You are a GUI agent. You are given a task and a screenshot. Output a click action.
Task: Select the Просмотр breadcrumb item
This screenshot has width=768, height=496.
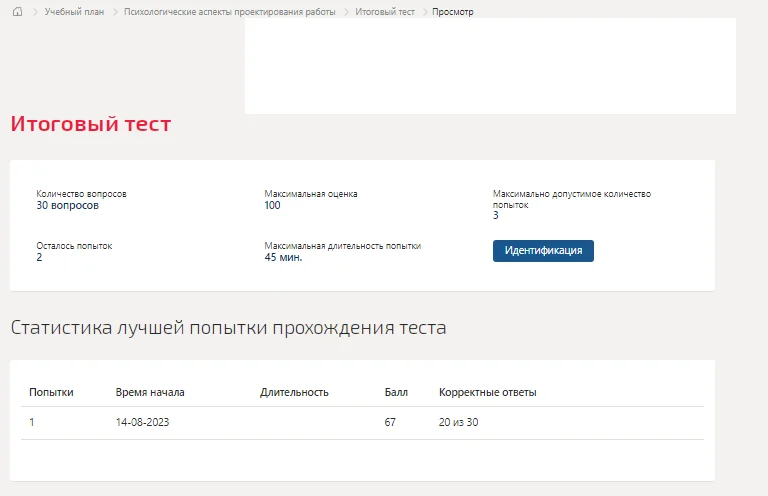(x=453, y=12)
